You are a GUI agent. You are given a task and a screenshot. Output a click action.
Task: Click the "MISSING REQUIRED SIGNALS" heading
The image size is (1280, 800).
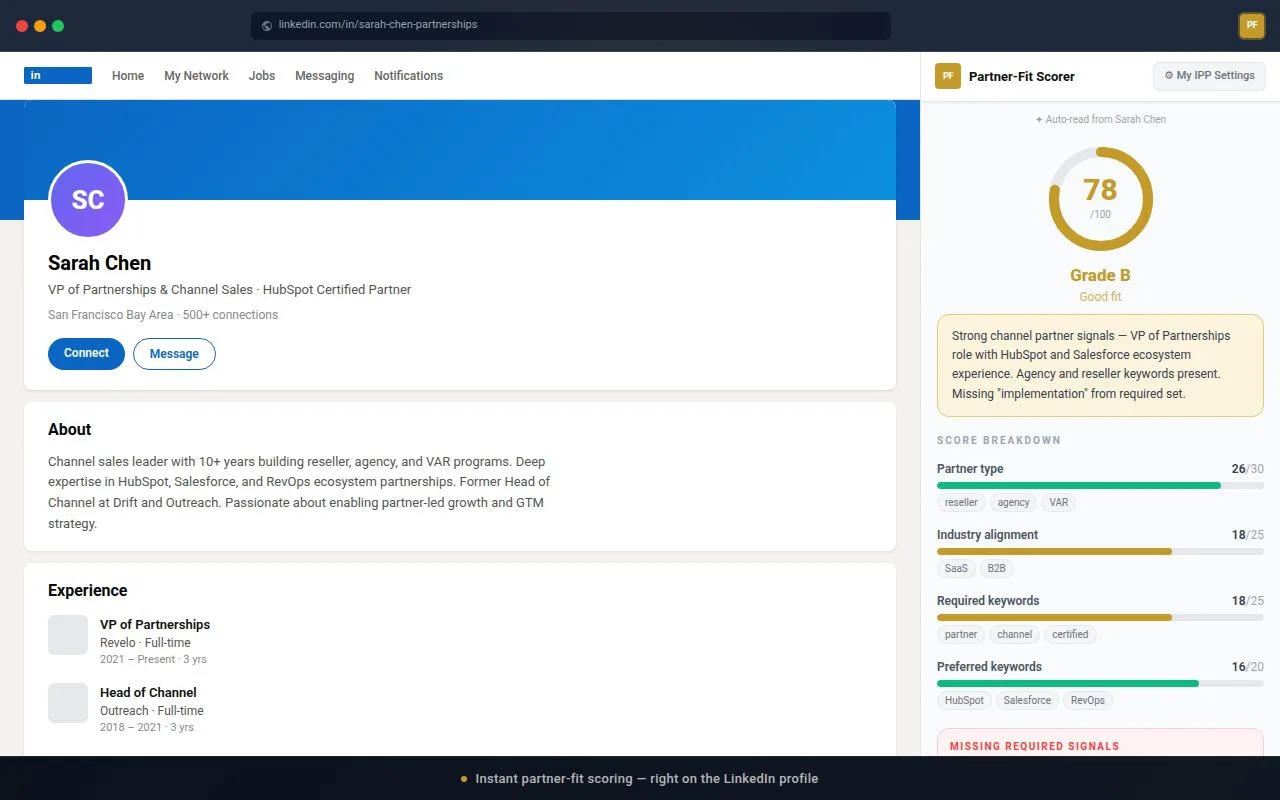[1034, 746]
